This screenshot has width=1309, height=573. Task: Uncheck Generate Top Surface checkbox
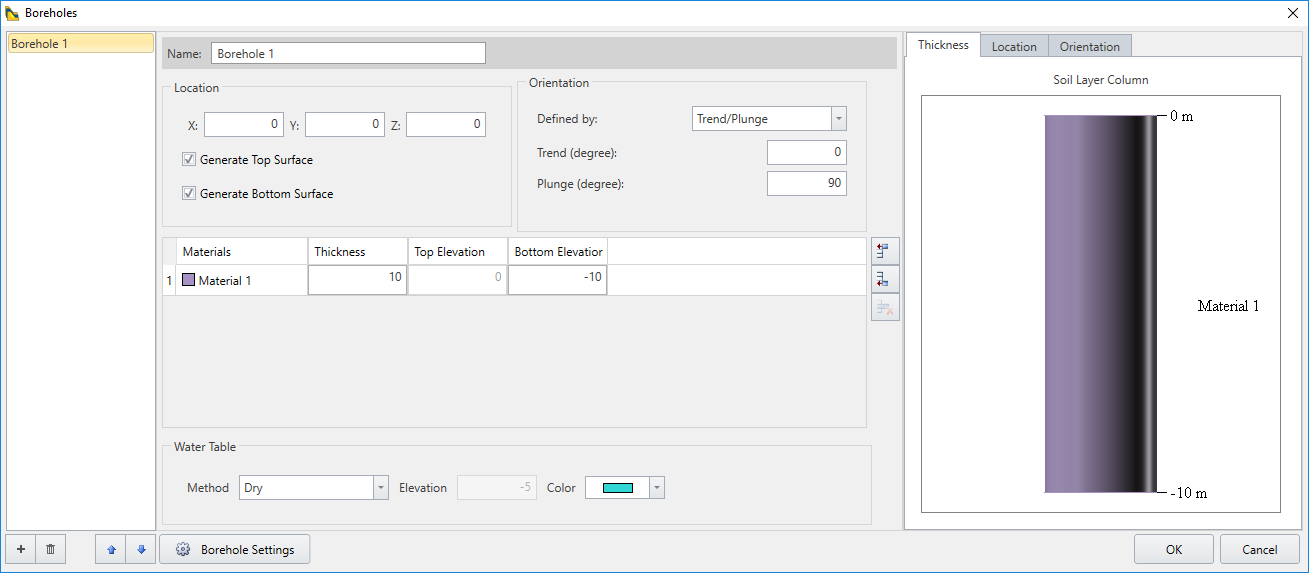pos(189,160)
